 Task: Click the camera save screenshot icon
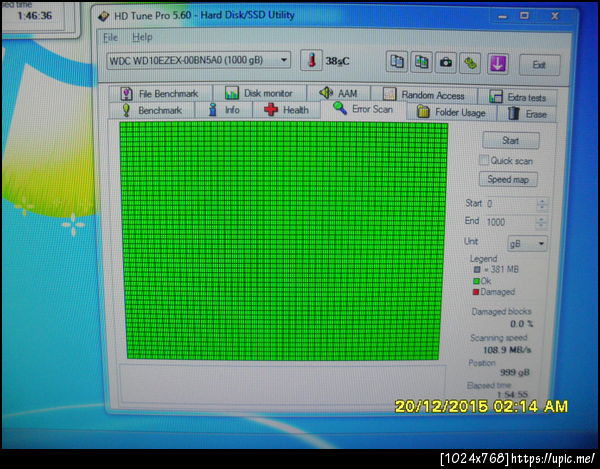(x=446, y=62)
